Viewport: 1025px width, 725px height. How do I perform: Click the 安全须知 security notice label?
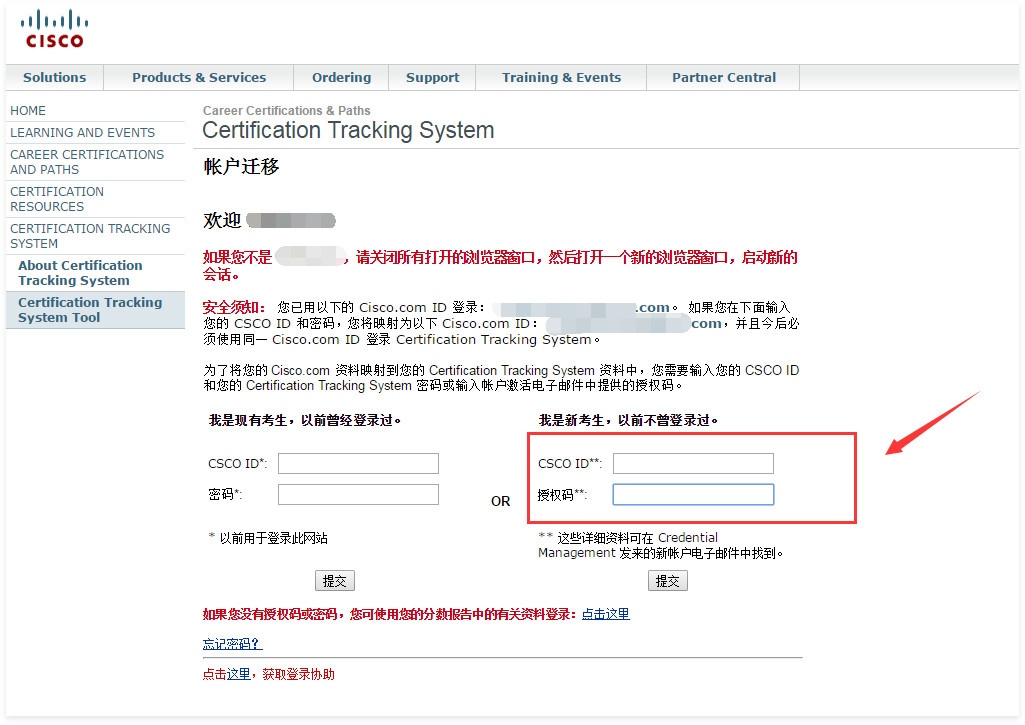tap(233, 307)
